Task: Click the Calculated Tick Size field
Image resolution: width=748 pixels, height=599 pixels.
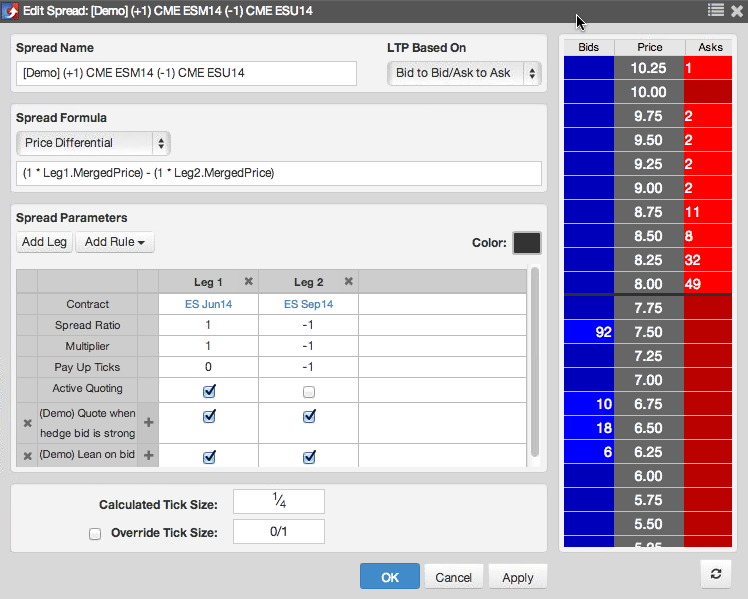Action: [x=279, y=501]
